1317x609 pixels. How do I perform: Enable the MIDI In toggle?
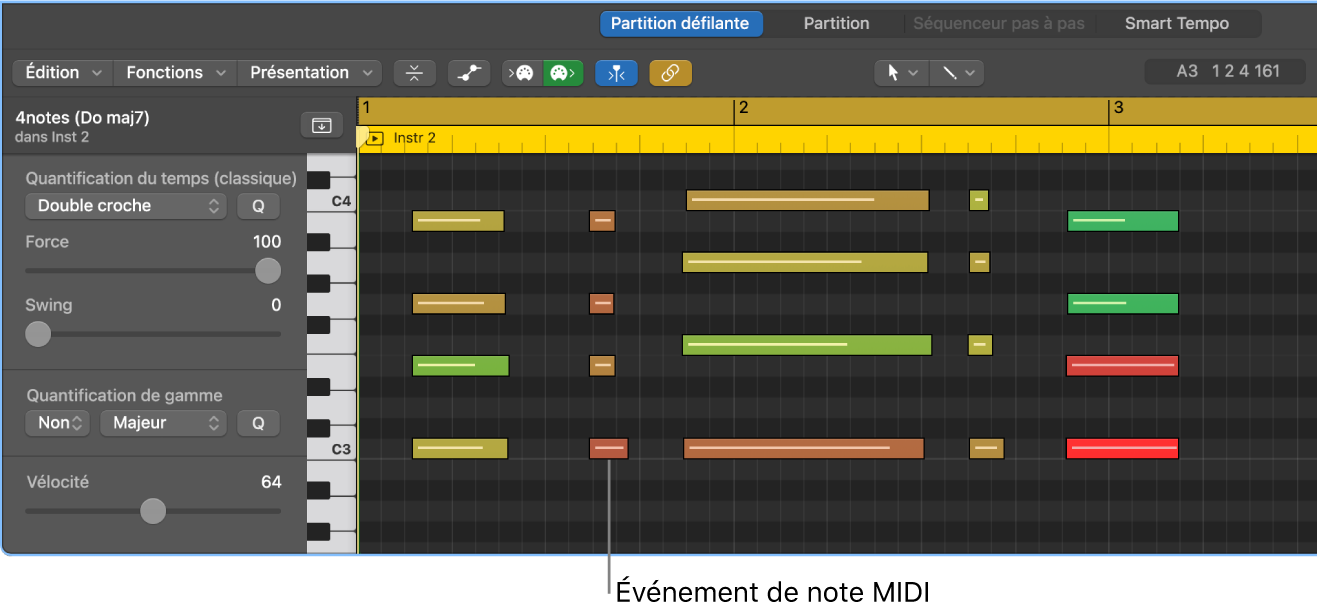[521, 72]
